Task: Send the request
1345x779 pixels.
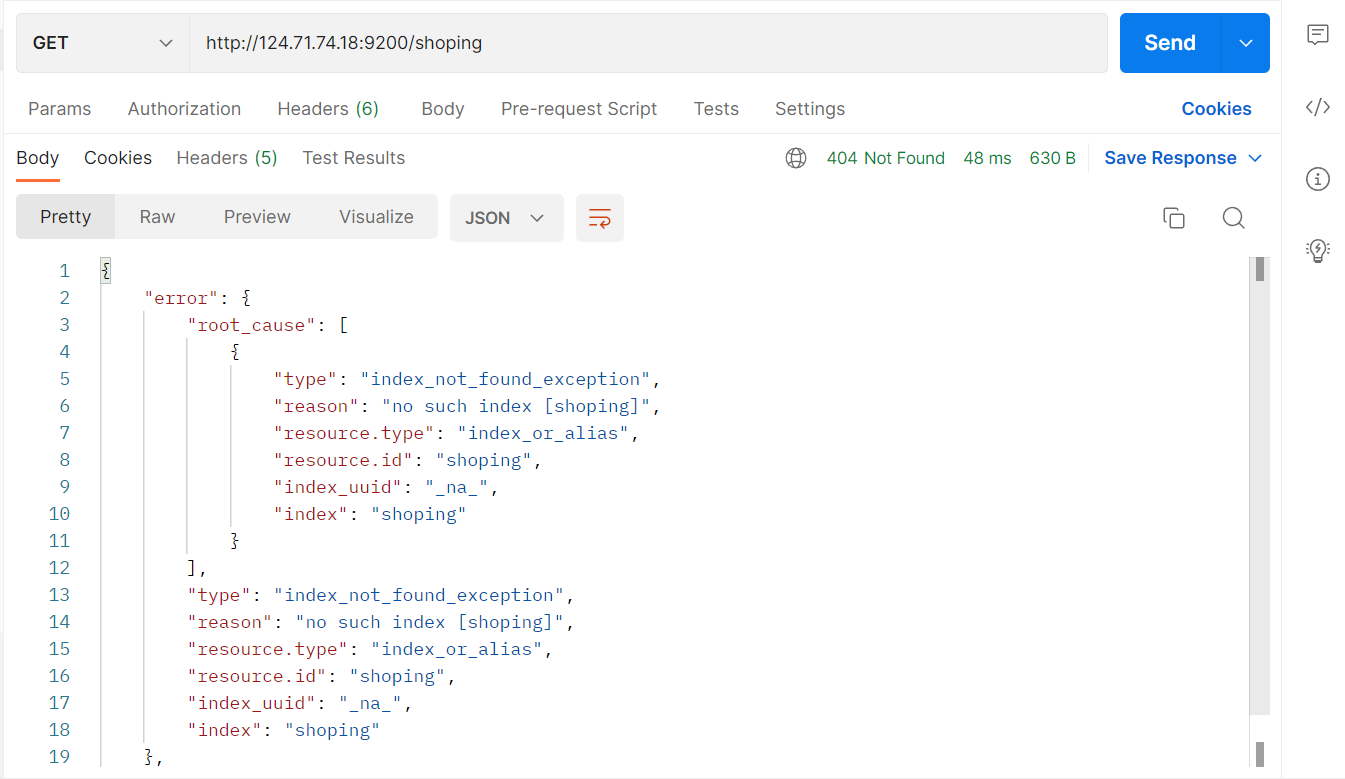Action: tap(1170, 43)
